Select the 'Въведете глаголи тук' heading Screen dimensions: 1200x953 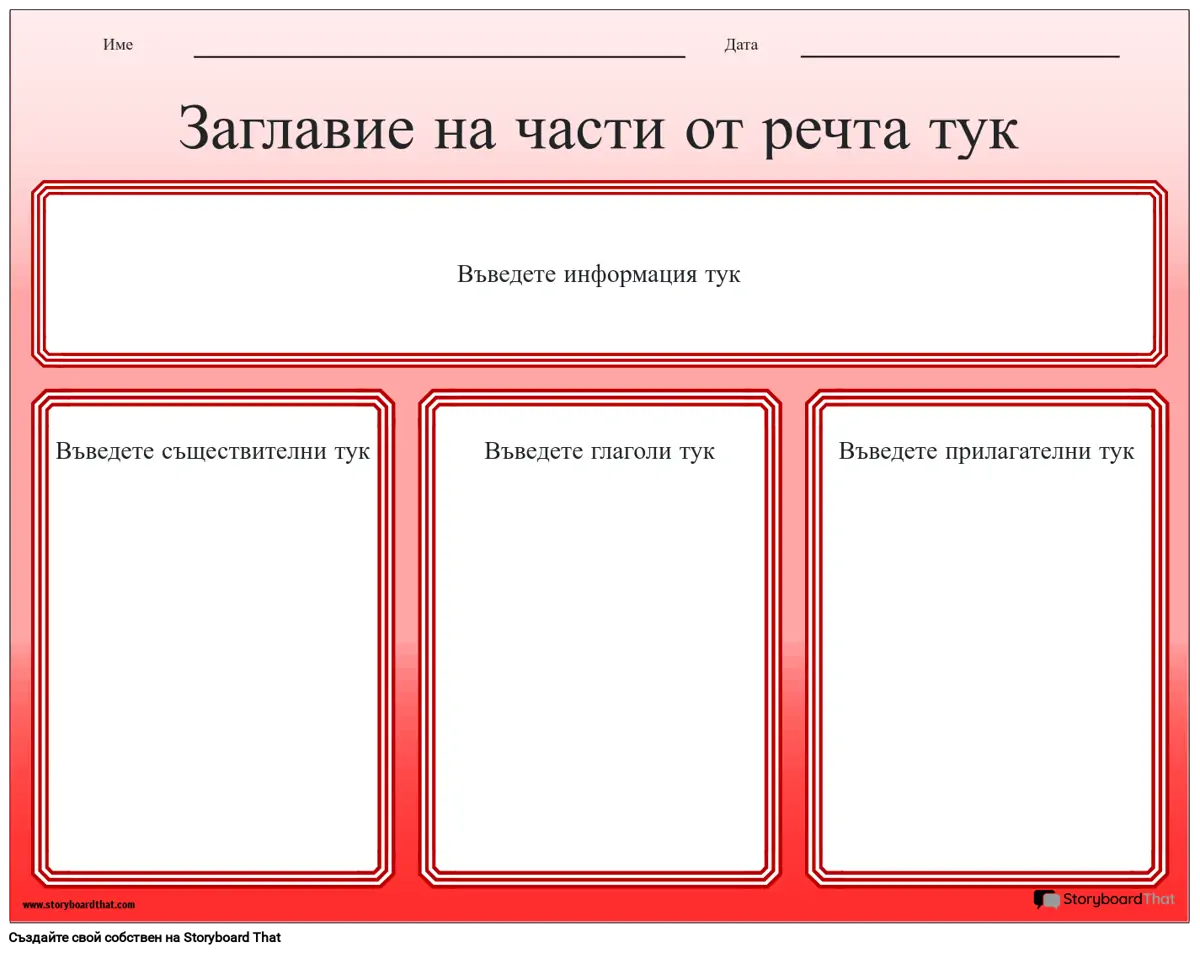click(599, 451)
